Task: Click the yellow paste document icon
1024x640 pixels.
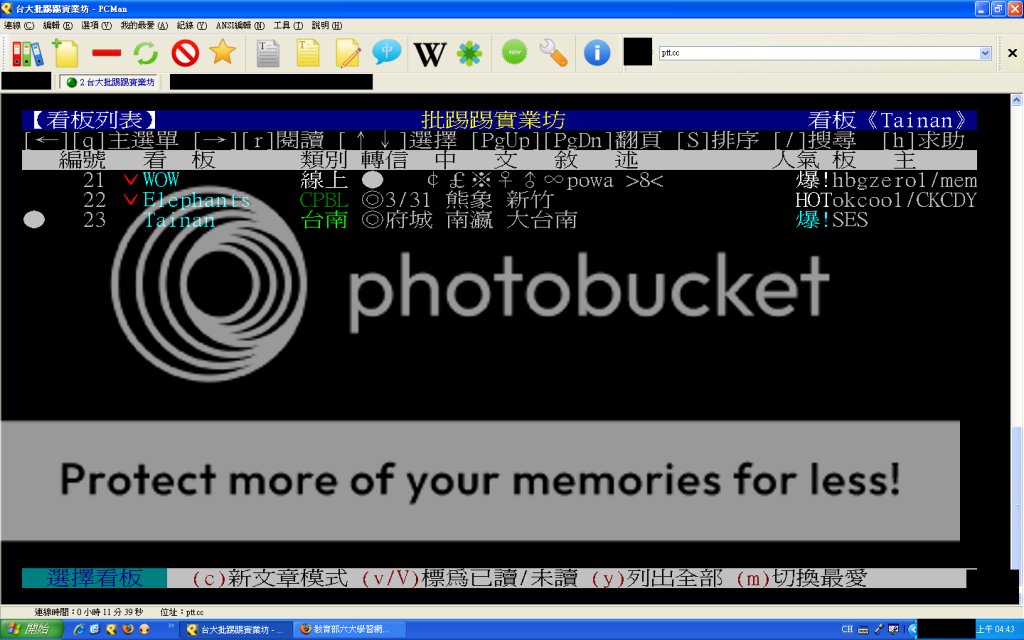Action: point(308,53)
